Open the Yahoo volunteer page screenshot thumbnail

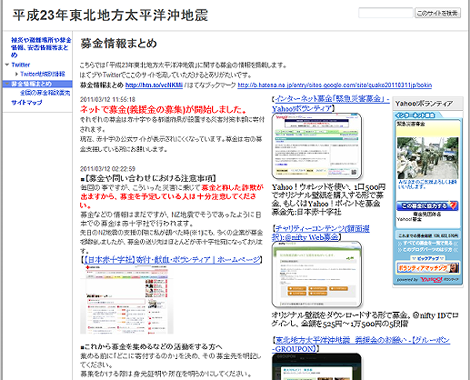[317, 146]
